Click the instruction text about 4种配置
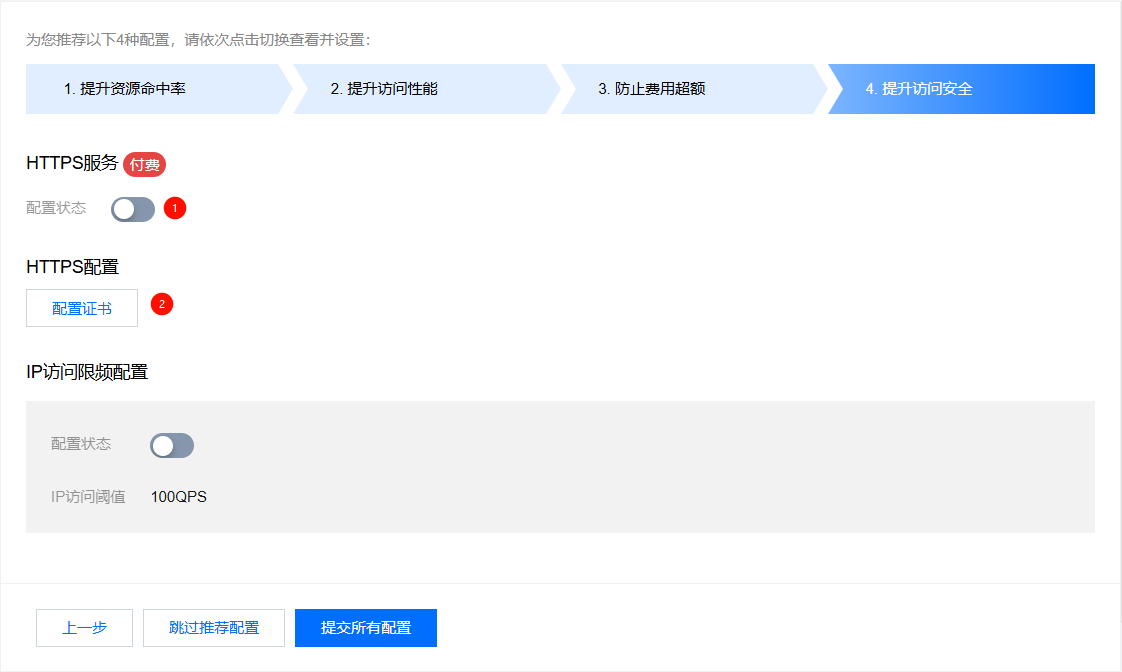The height and width of the screenshot is (672, 1122). [198, 40]
